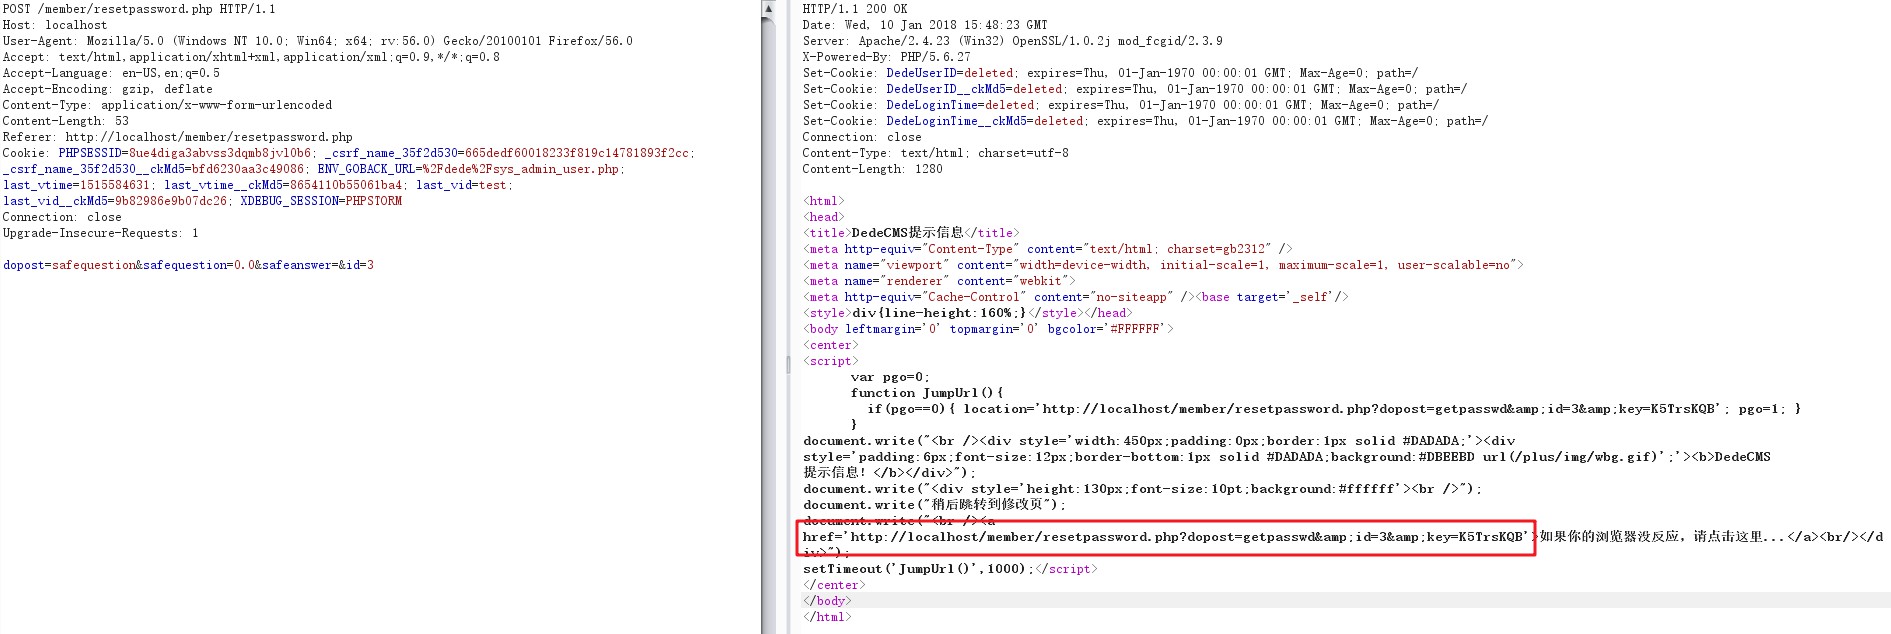The image size is (1891, 634).
Task: Select the response Content-Type charset=utf-8 header
Action: click(935, 153)
